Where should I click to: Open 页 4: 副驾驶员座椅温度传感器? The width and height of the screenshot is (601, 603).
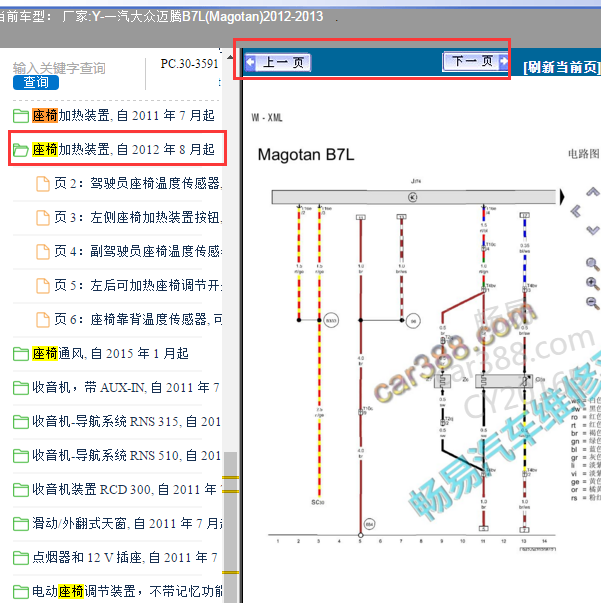pos(129,251)
